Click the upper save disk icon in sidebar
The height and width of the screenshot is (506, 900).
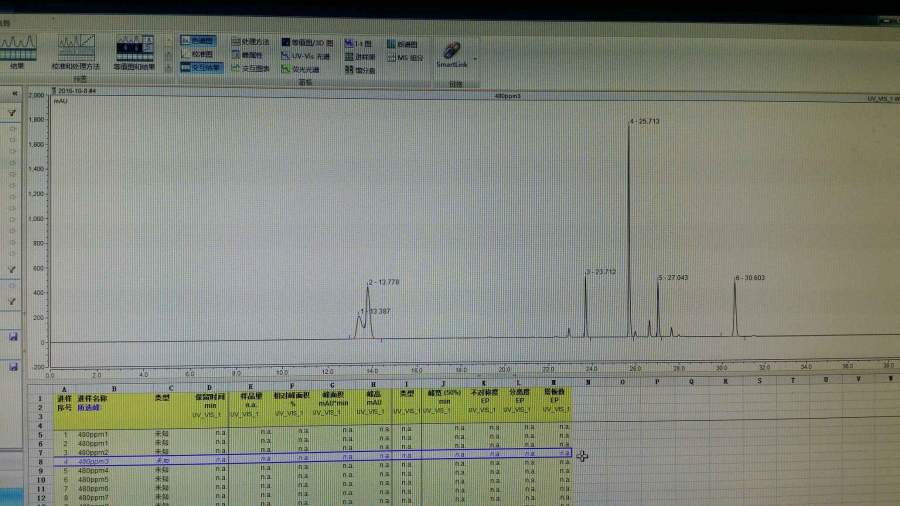pos(13,337)
